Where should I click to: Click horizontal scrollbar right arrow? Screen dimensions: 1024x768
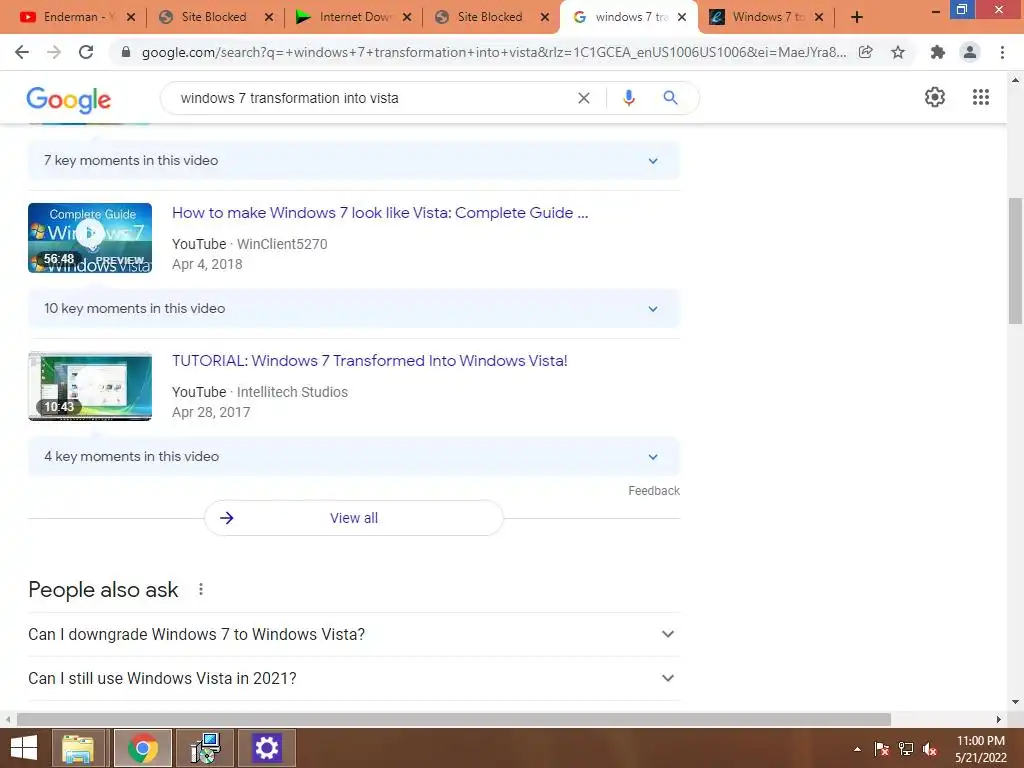(999, 719)
